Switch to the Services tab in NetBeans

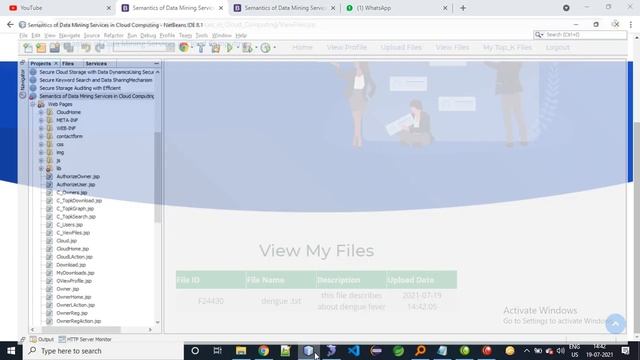(x=96, y=64)
